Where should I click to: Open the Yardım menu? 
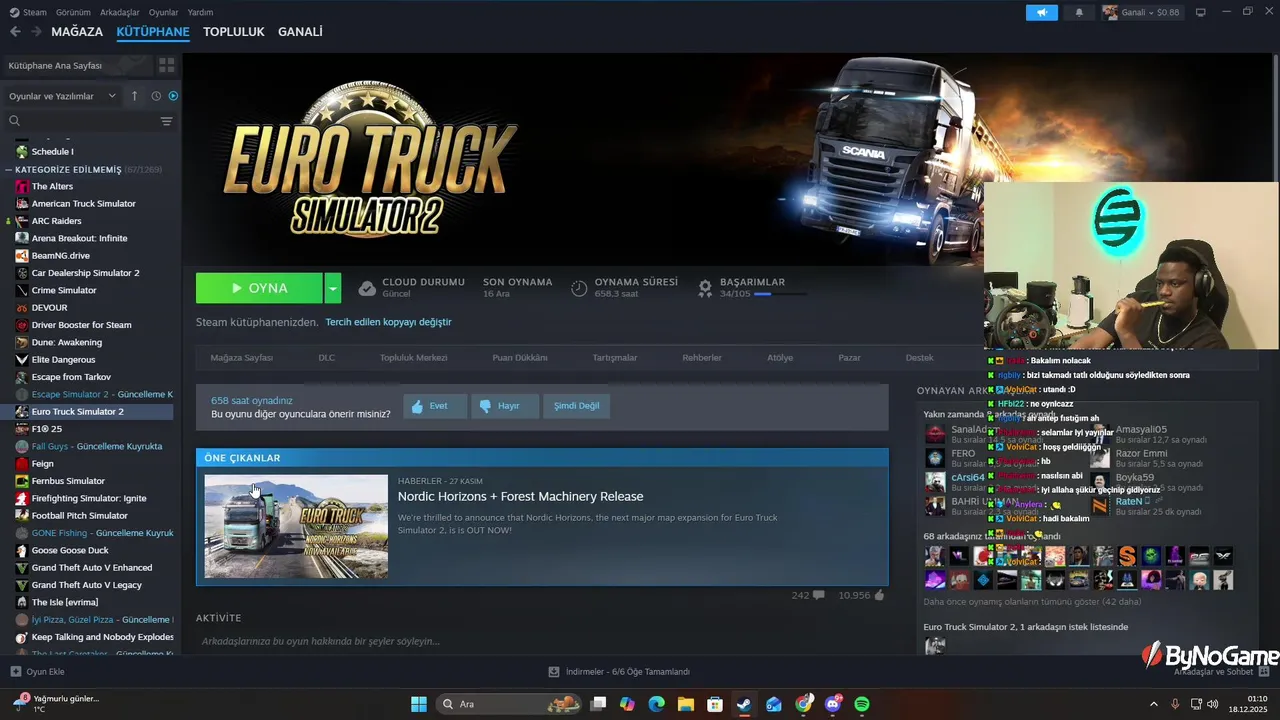tap(201, 12)
